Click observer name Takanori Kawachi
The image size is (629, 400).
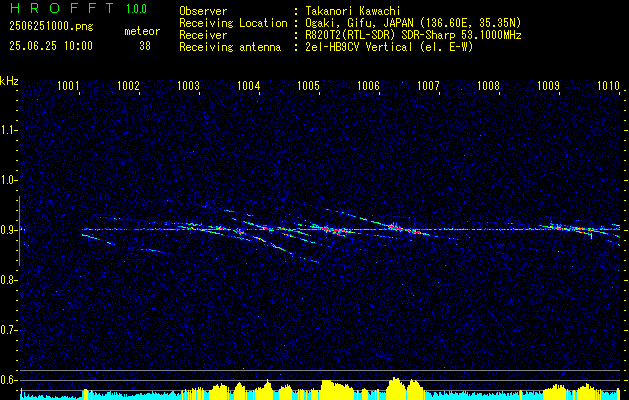click(x=353, y=11)
